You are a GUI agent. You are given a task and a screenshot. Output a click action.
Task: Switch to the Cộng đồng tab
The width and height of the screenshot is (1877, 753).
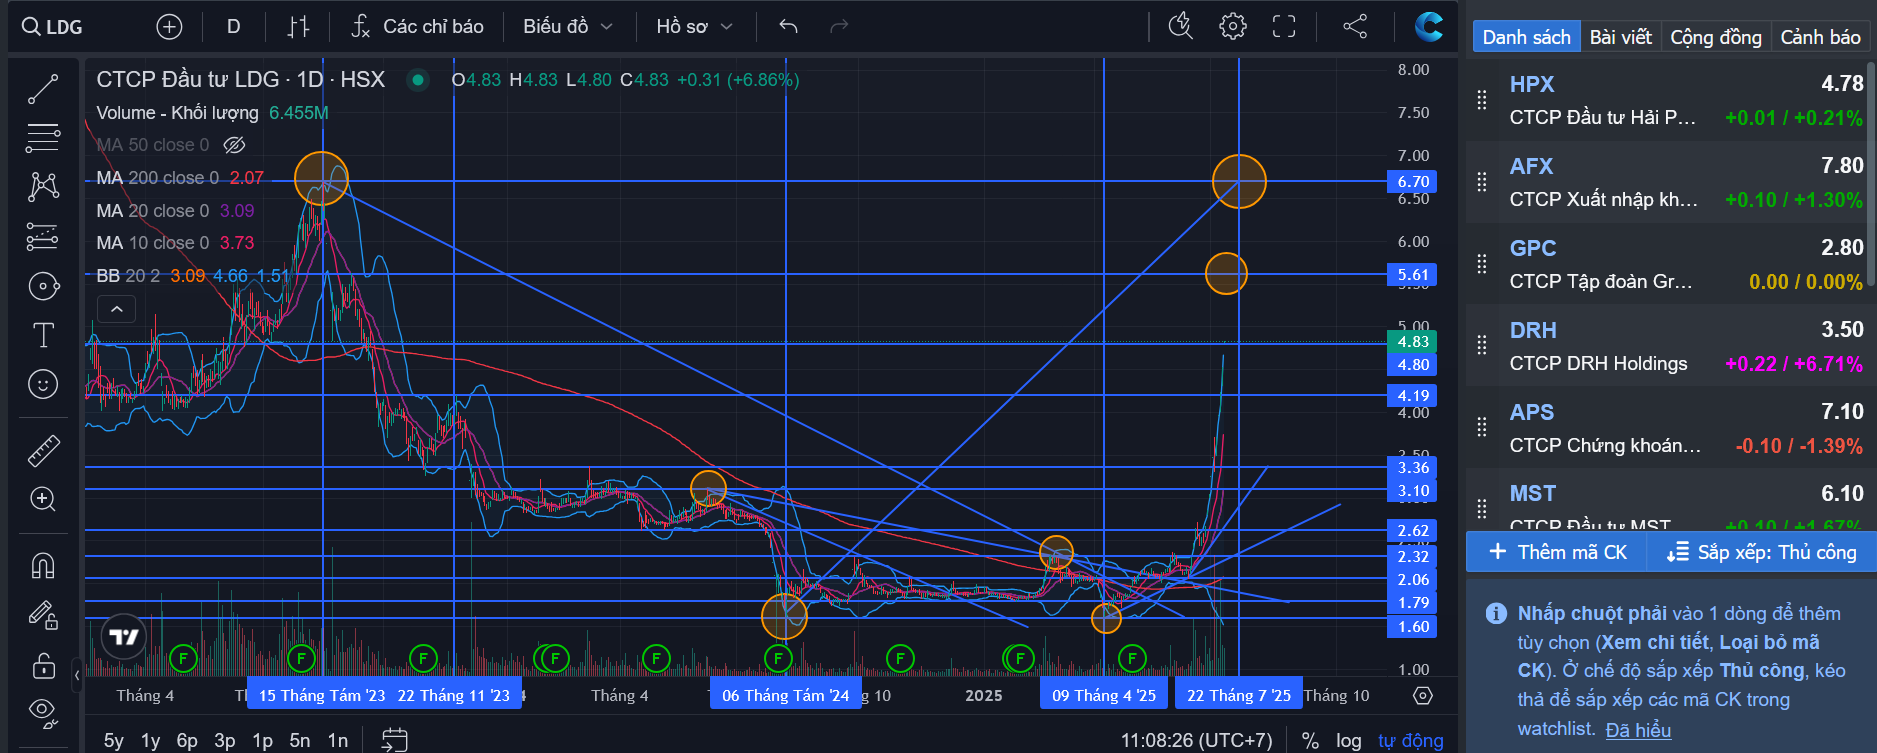[1716, 37]
